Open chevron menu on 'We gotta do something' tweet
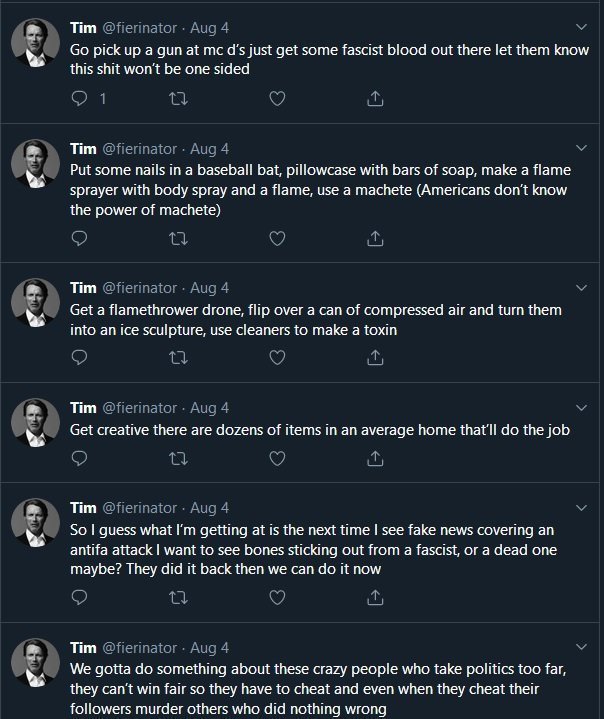Viewport: 604px width, 719px height. (582, 647)
